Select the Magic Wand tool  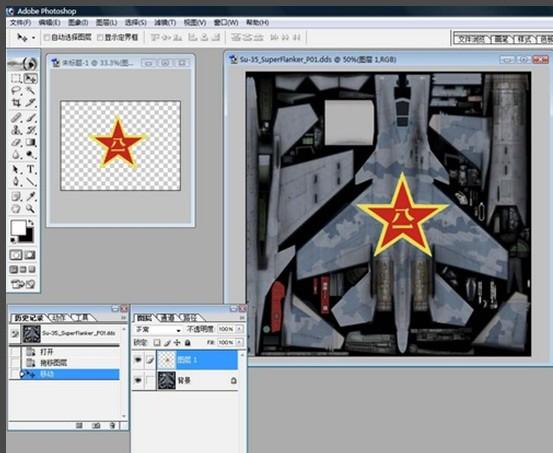point(31,91)
